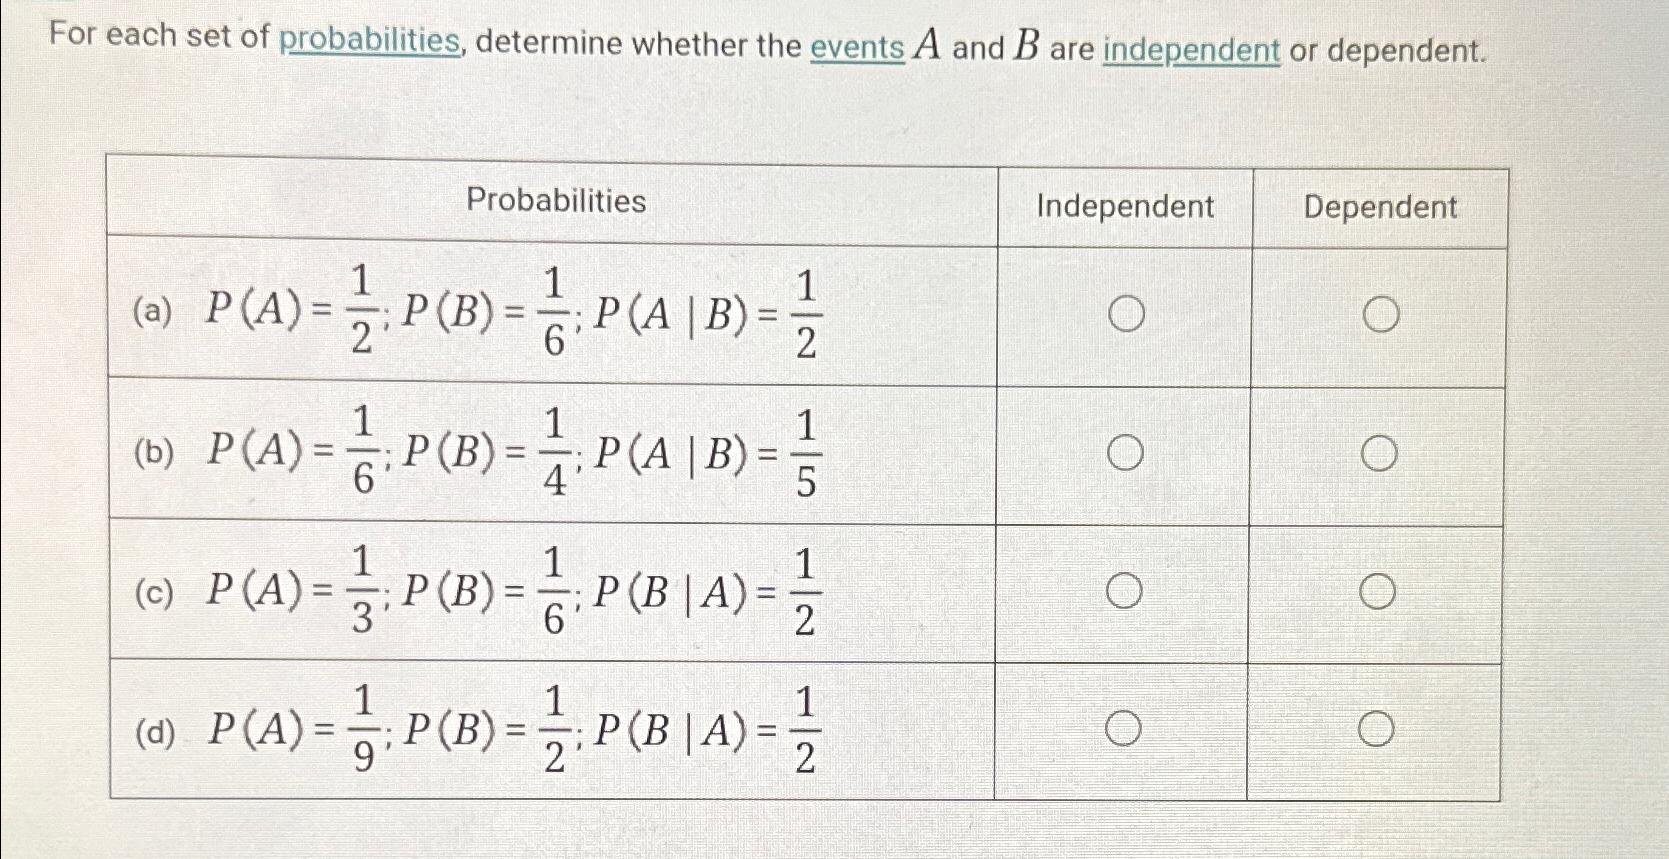Viewport: 1669px width, 859px height.
Task: Click the Independent column header
Action: (x=1124, y=206)
